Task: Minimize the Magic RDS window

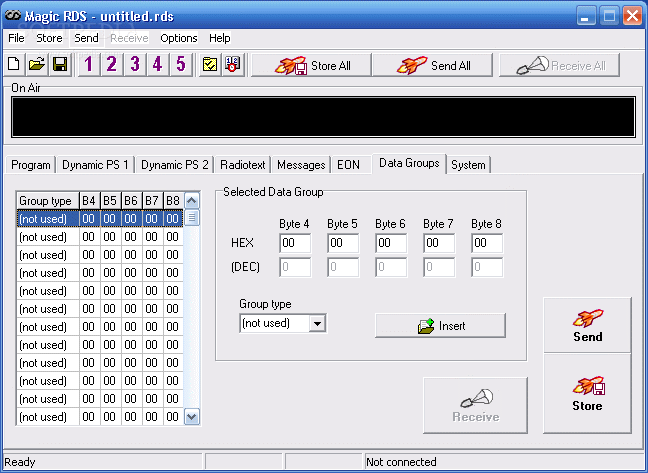Action: 586,17
